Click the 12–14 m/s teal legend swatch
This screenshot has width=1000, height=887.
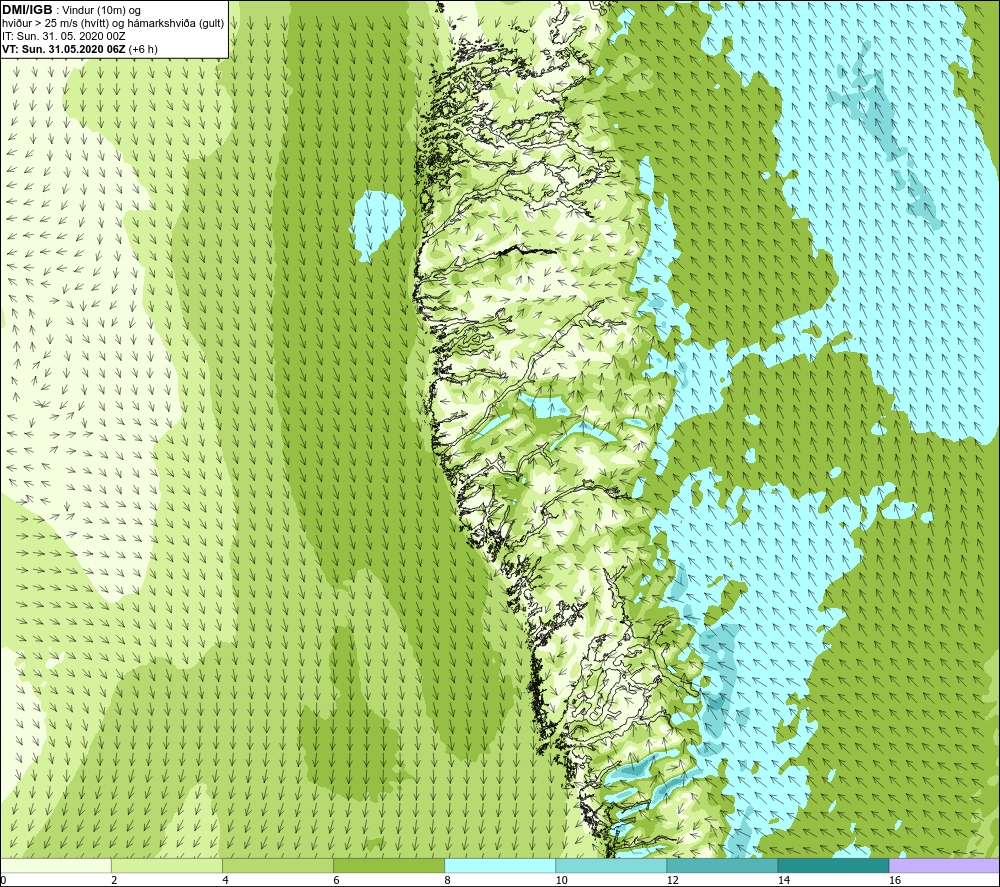point(722,865)
